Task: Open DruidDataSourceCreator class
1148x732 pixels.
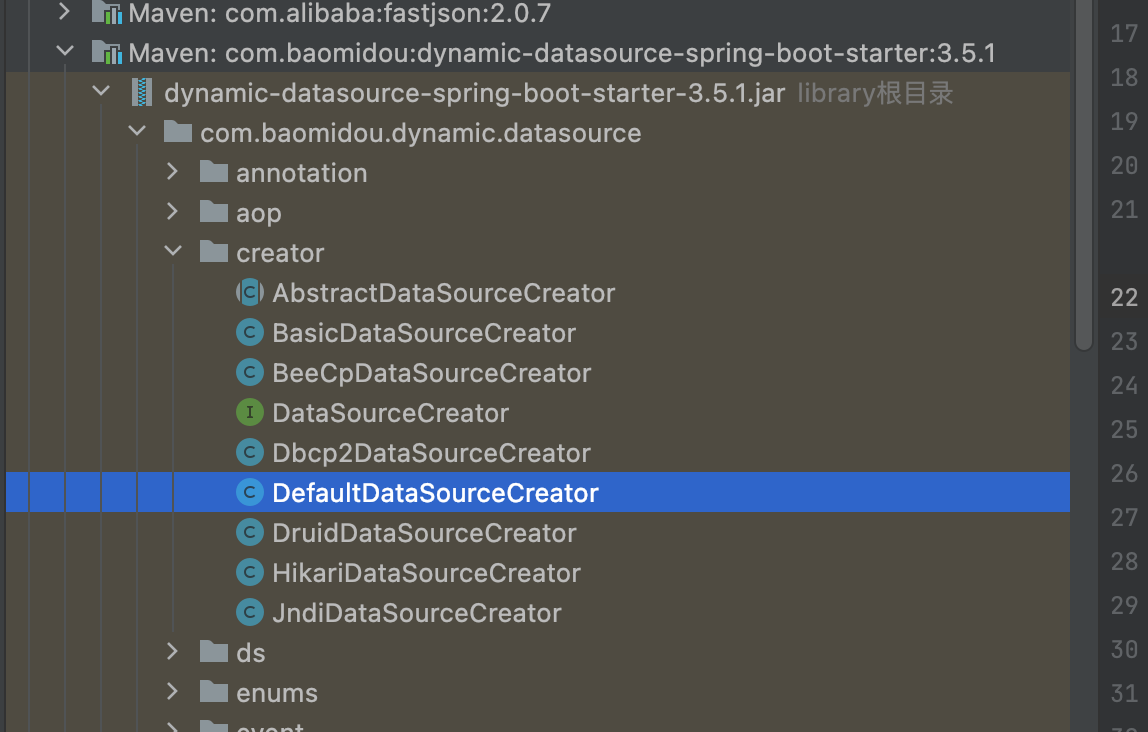Action: tap(425, 533)
